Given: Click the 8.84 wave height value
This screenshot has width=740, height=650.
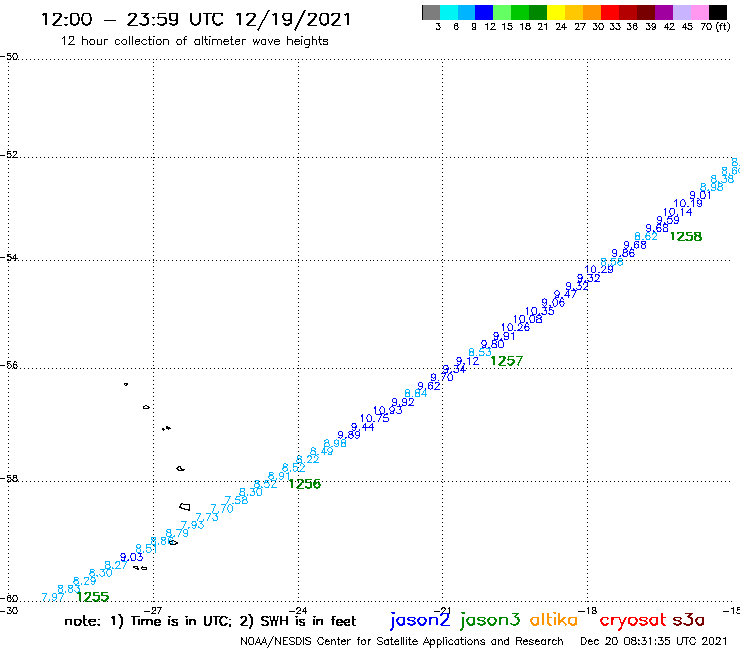Looking at the screenshot, I should pyautogui.click(x=416, y=393).
